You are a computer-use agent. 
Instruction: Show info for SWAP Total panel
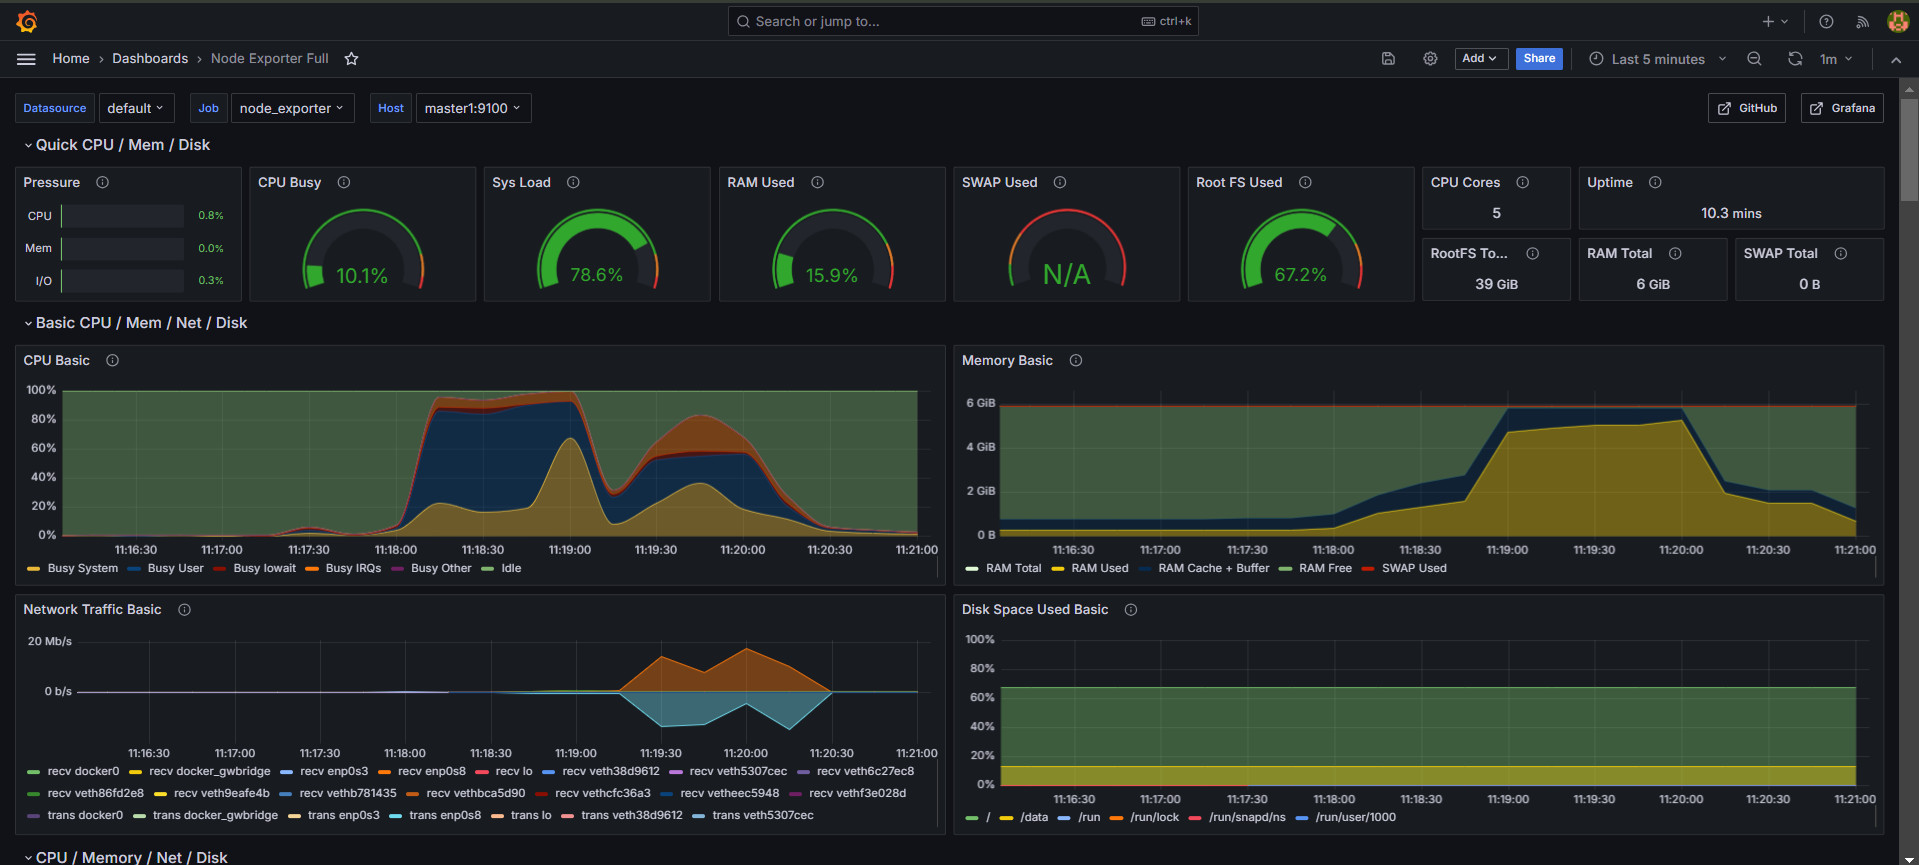(x=1840, y=253)
